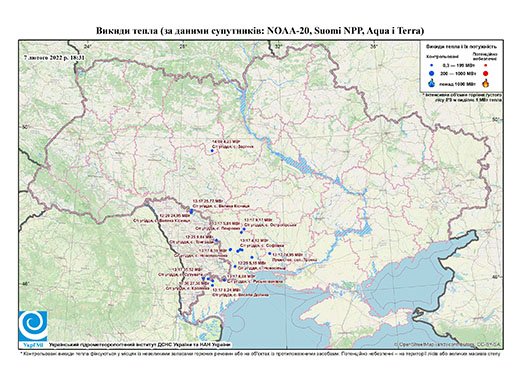The height and width of the screenshot is (368, 520).
Task: Click the institute credit line beside the logo
Action: click(140, 344)
